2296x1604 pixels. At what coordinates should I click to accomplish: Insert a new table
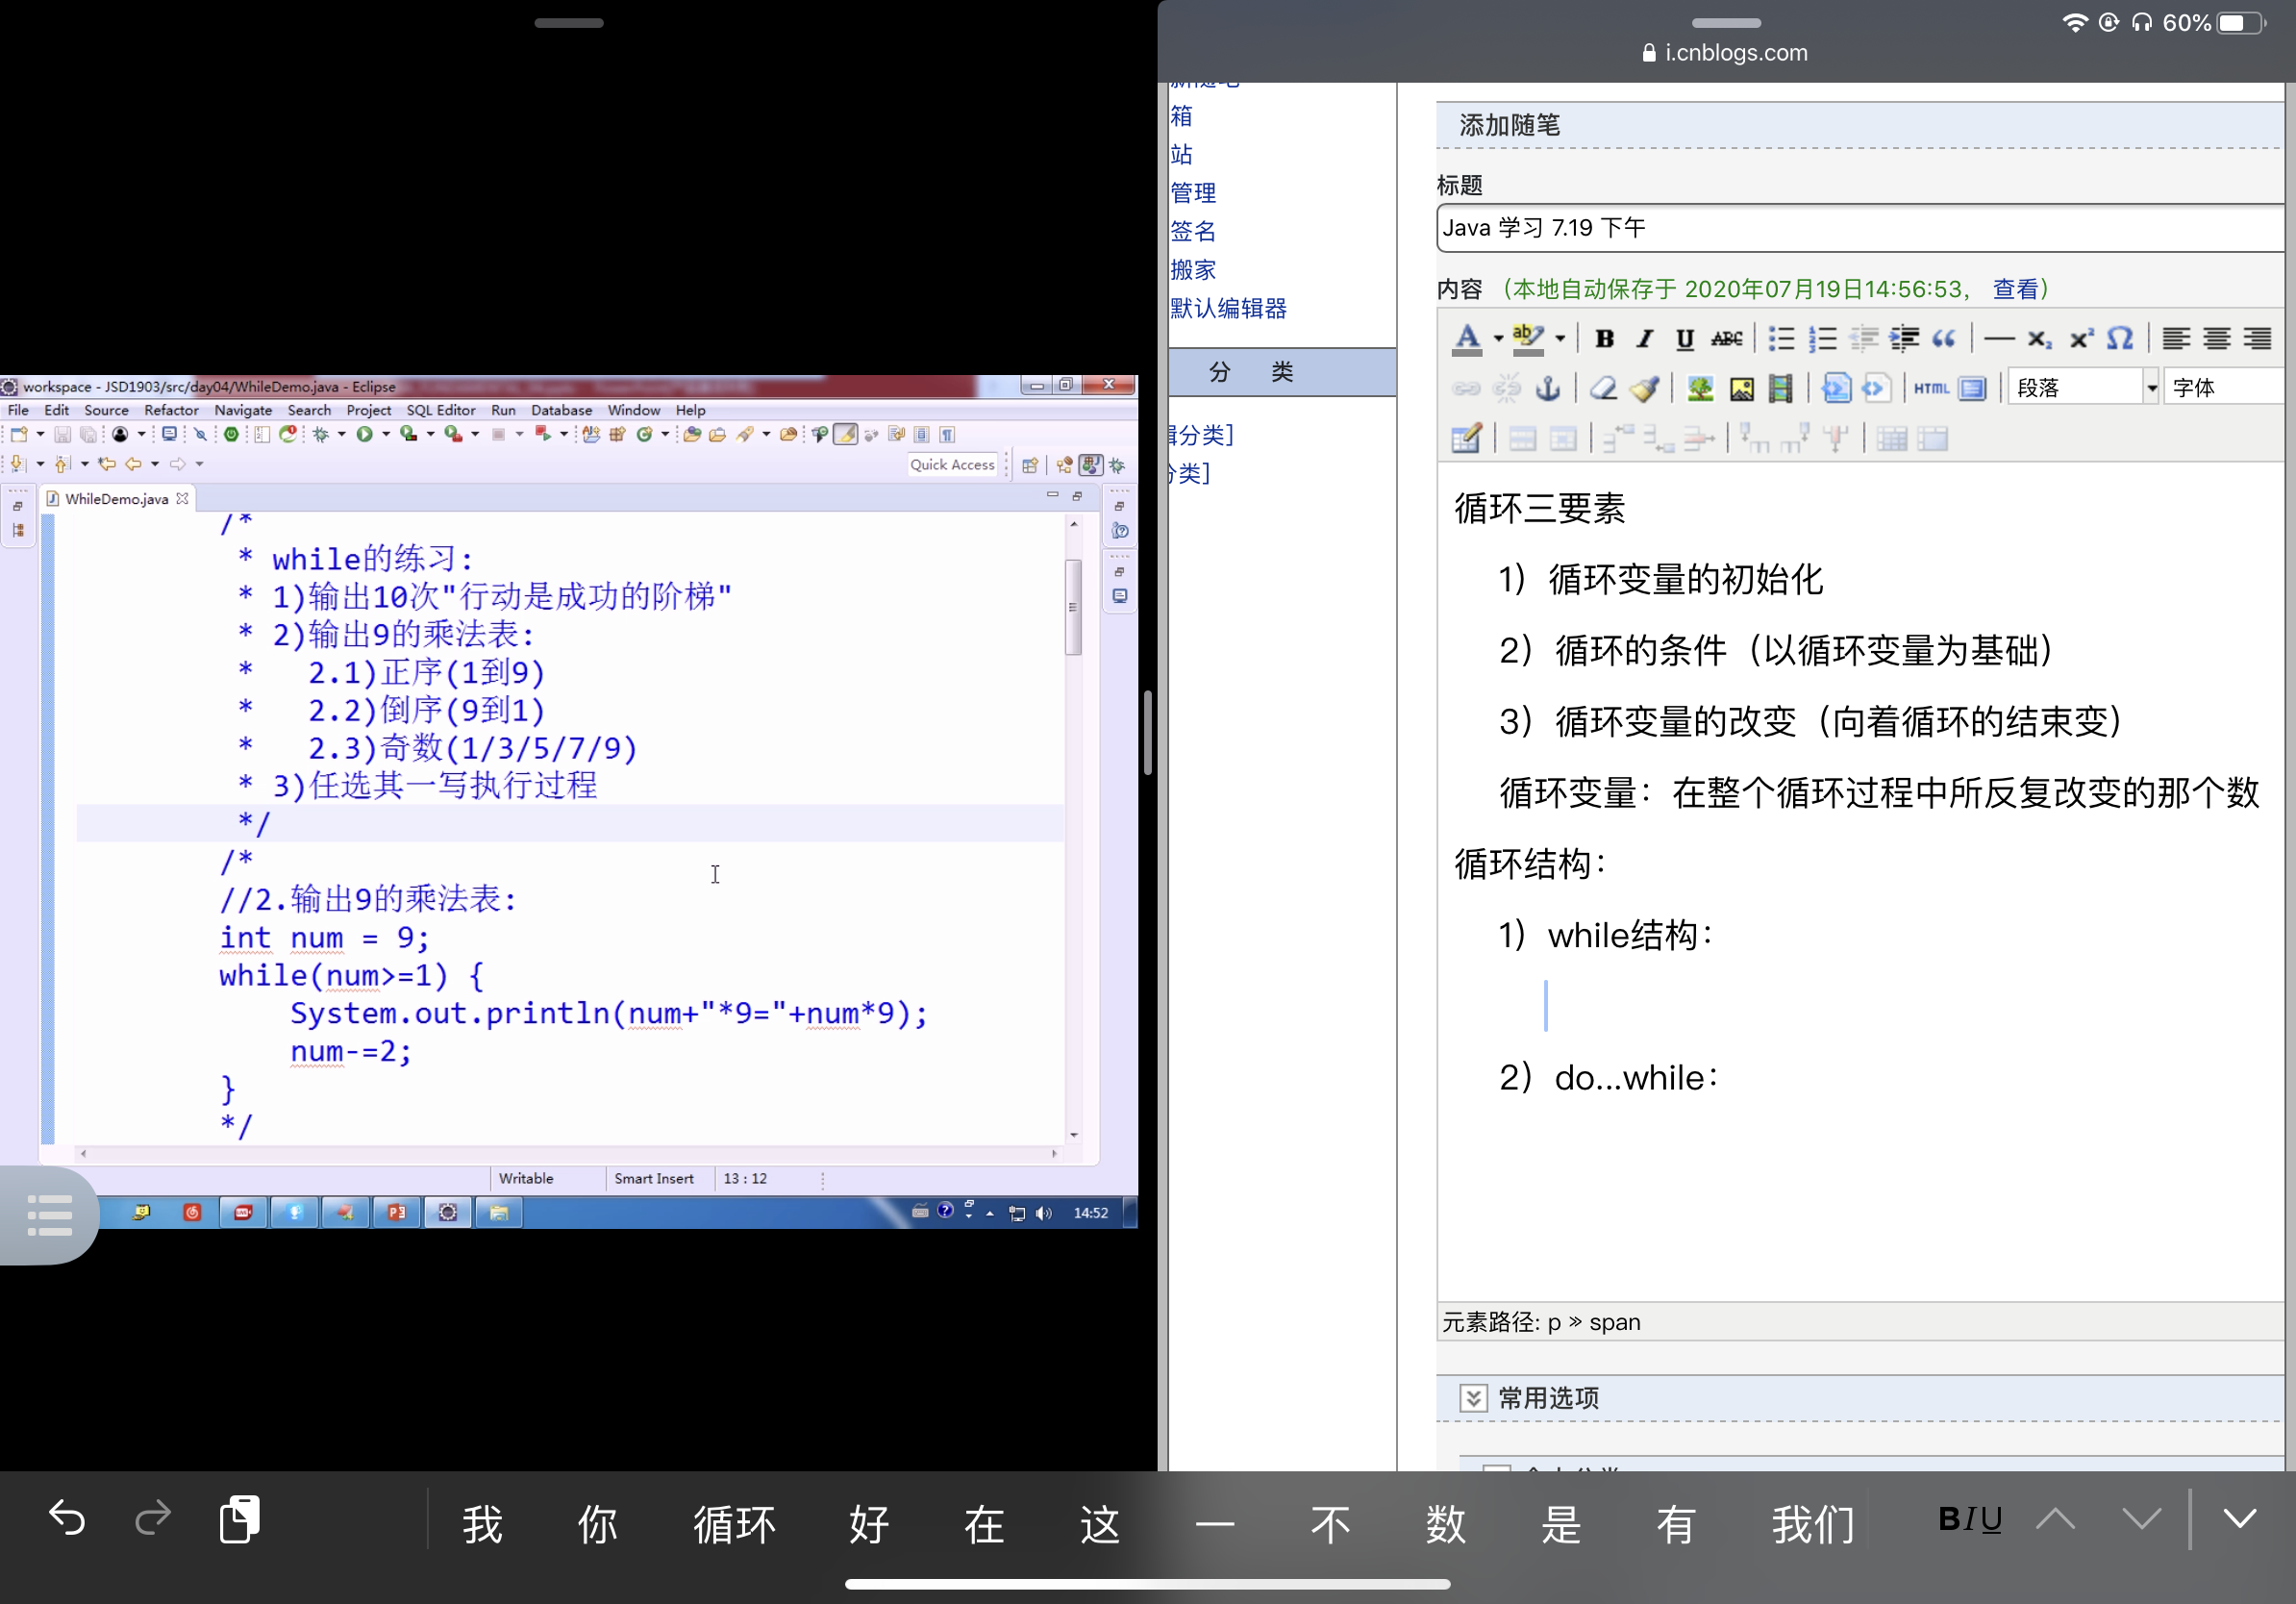1465,438
